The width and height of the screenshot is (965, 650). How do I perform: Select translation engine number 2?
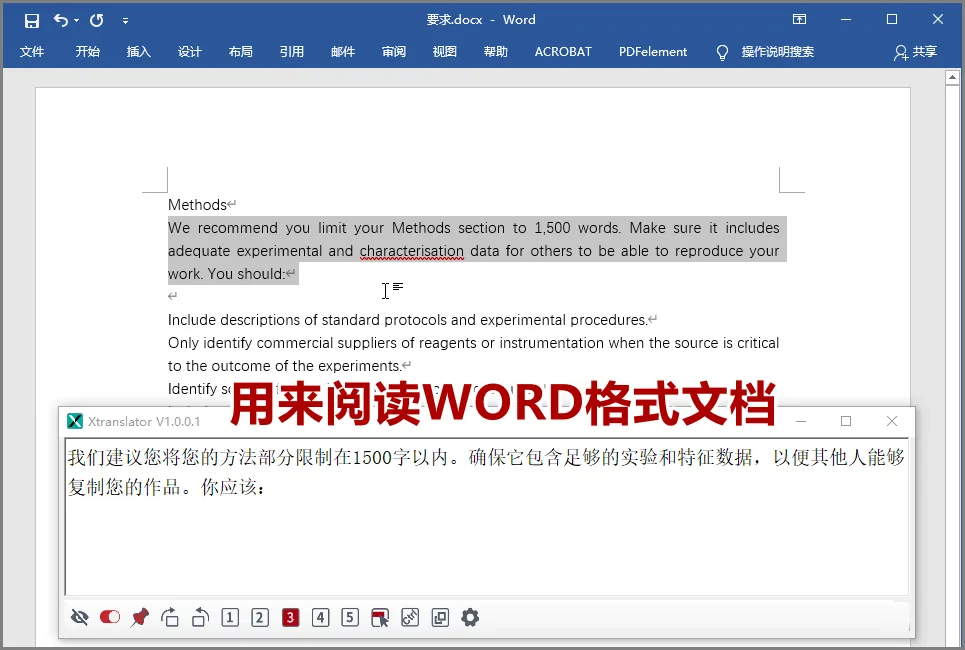(x=260, y=617)
